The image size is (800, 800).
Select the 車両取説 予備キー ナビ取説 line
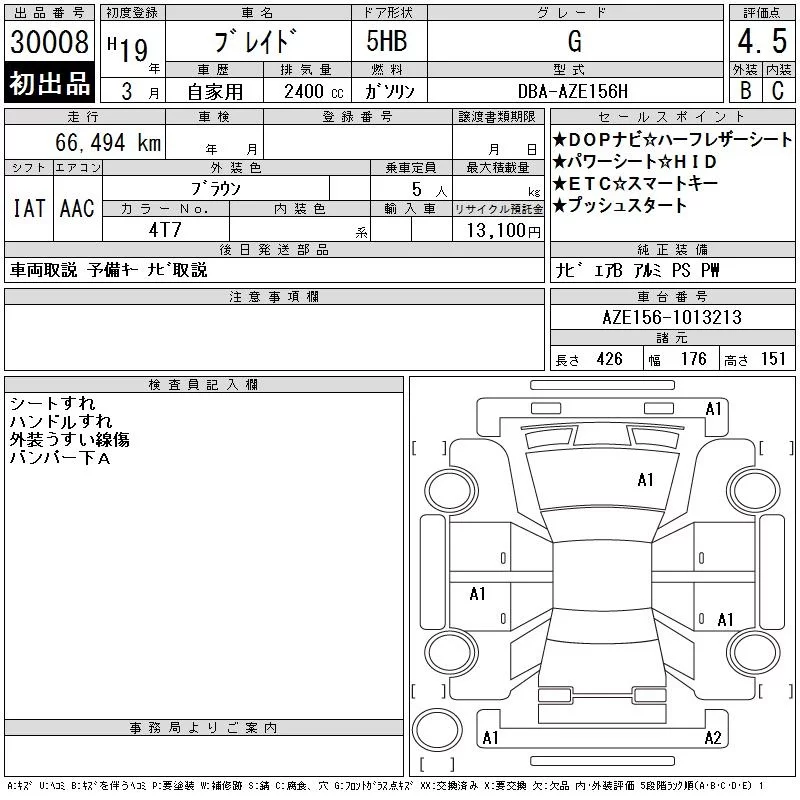click(x=109, y=270)
